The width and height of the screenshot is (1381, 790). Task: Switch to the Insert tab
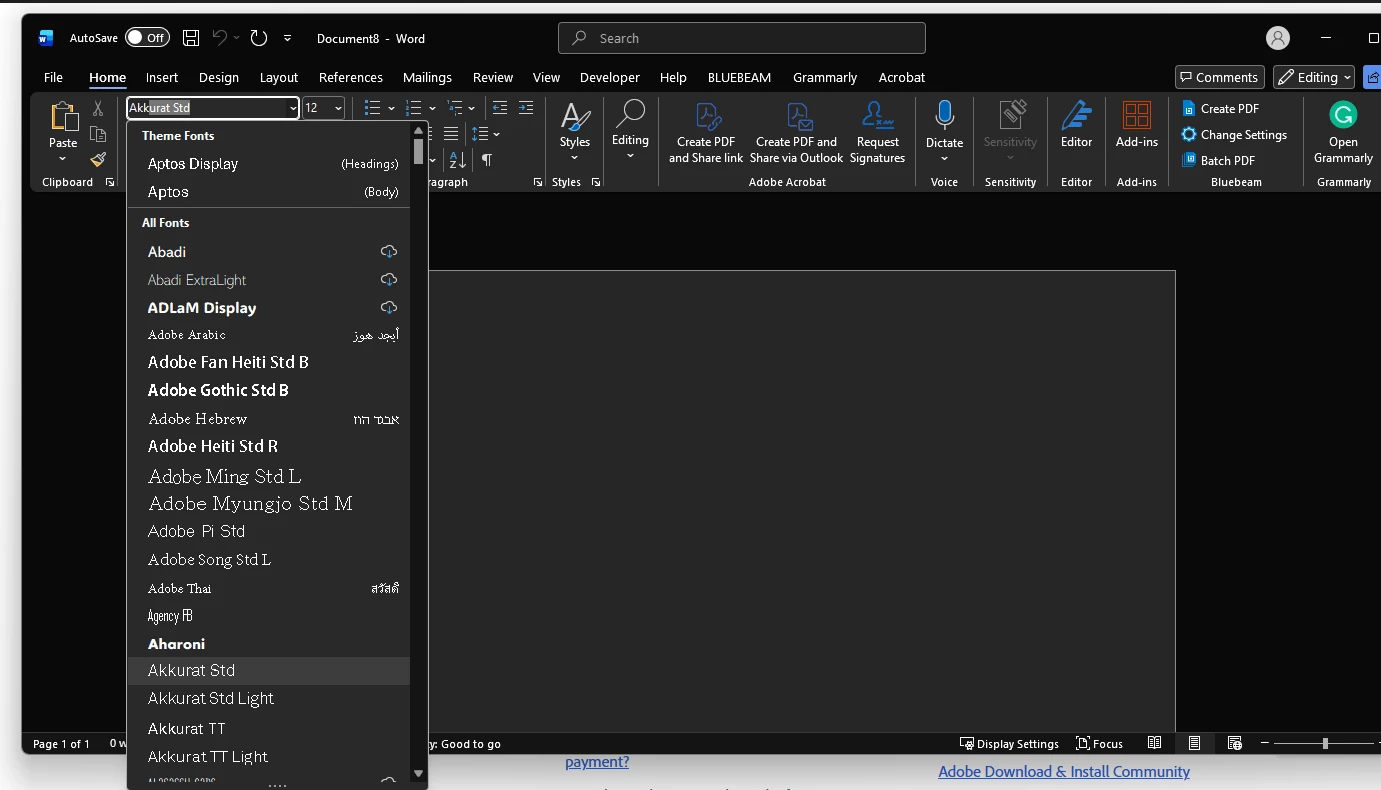pos(162,77)
